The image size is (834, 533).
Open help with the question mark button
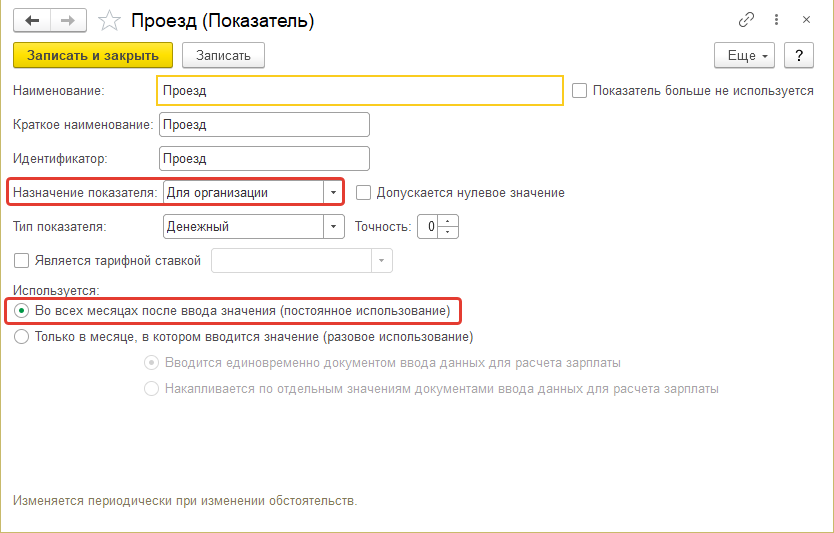pyautogui.click(x=799, y=55)
